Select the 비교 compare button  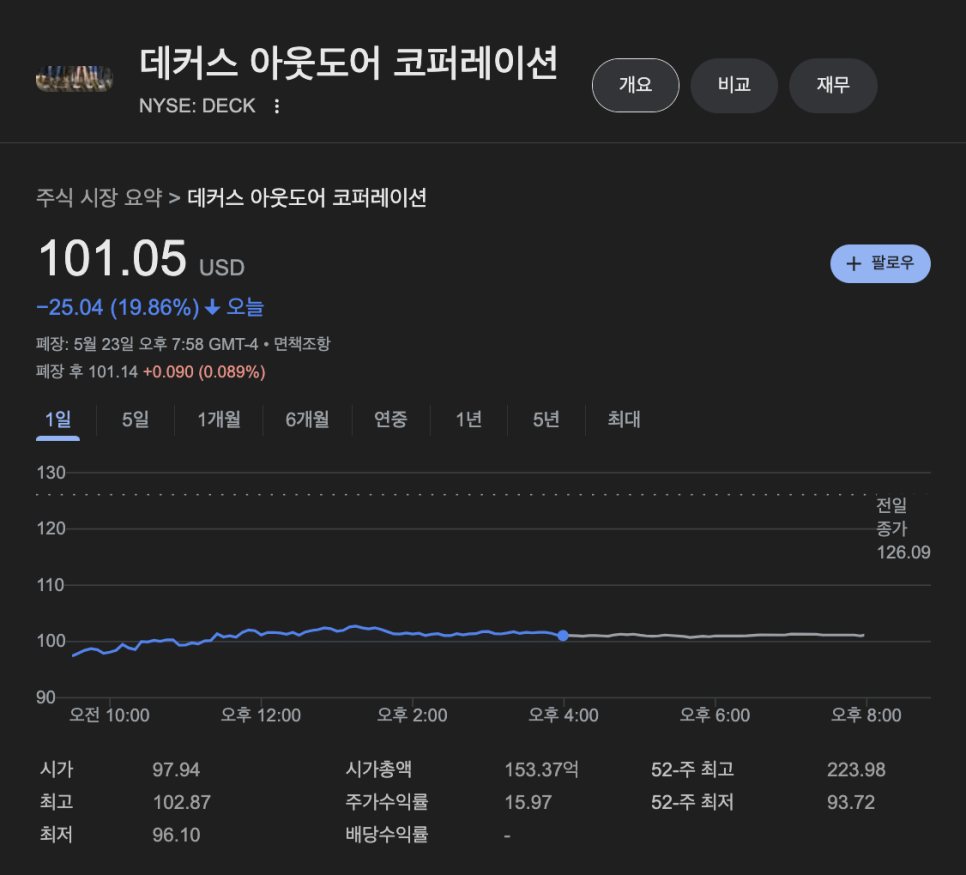(734, 85)
